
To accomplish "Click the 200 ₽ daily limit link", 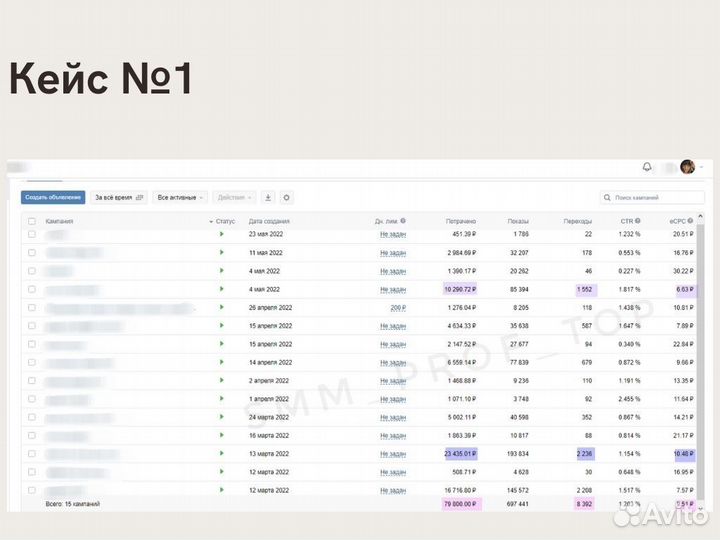I will point(397,307).
